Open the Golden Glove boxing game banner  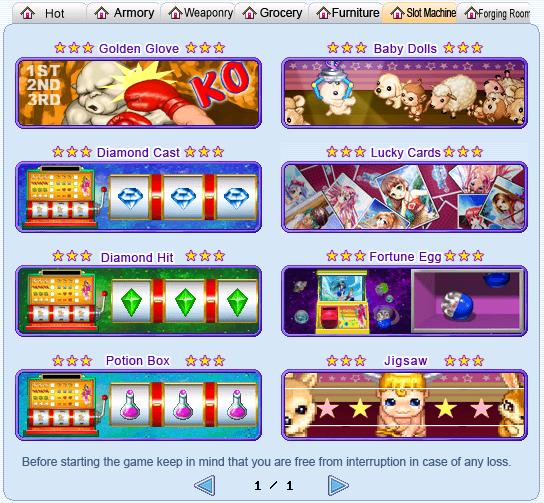(138, 93)
